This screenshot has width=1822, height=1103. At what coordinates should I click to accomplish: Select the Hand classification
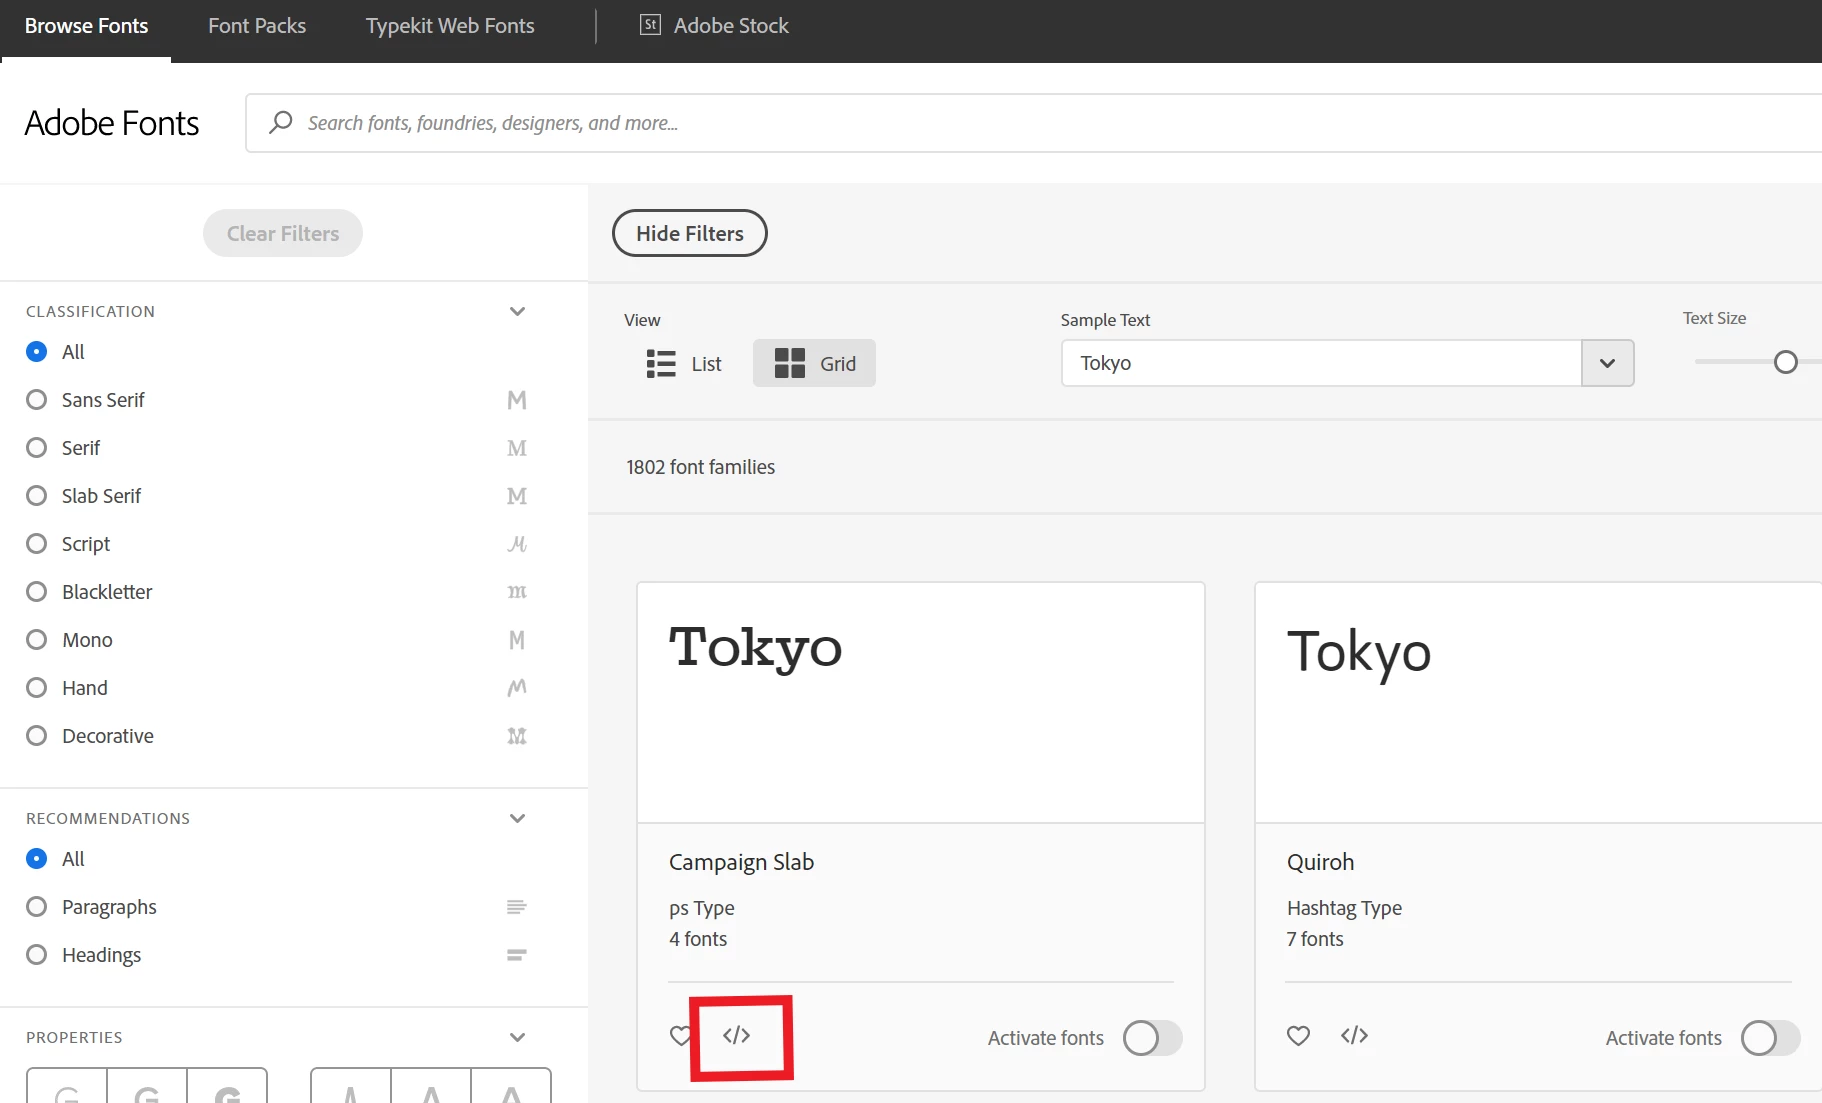point(37,688)
